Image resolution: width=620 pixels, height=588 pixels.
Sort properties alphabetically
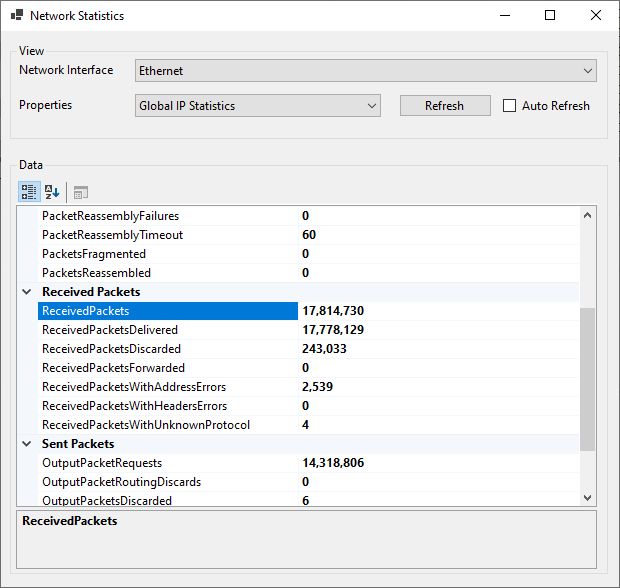click(52, 192)
